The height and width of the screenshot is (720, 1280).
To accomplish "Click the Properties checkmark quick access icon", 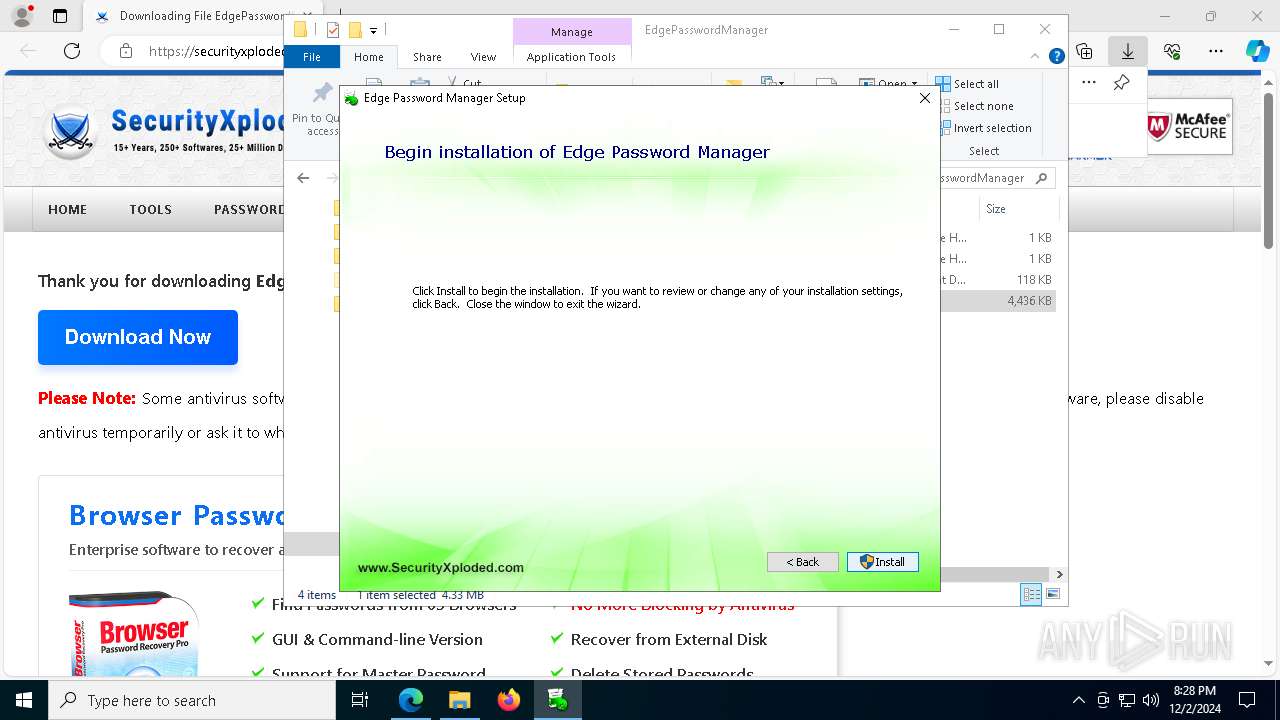I will click(x=333, y=31).
